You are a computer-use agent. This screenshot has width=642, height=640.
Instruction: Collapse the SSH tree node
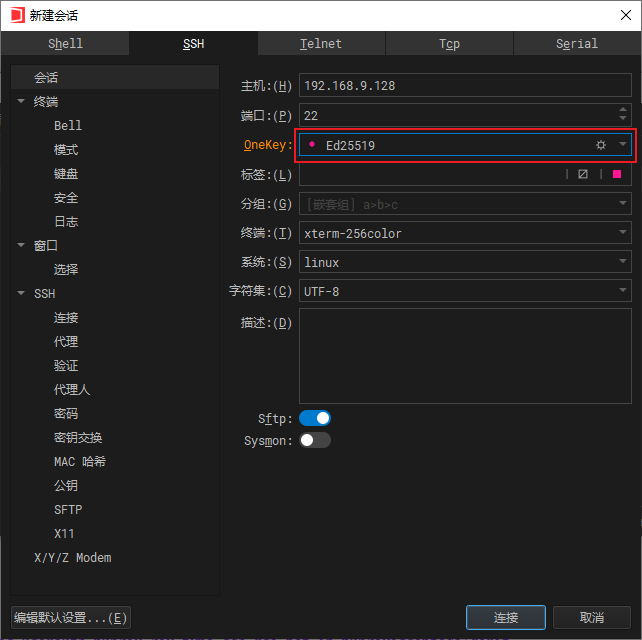(x=21, y=293)
